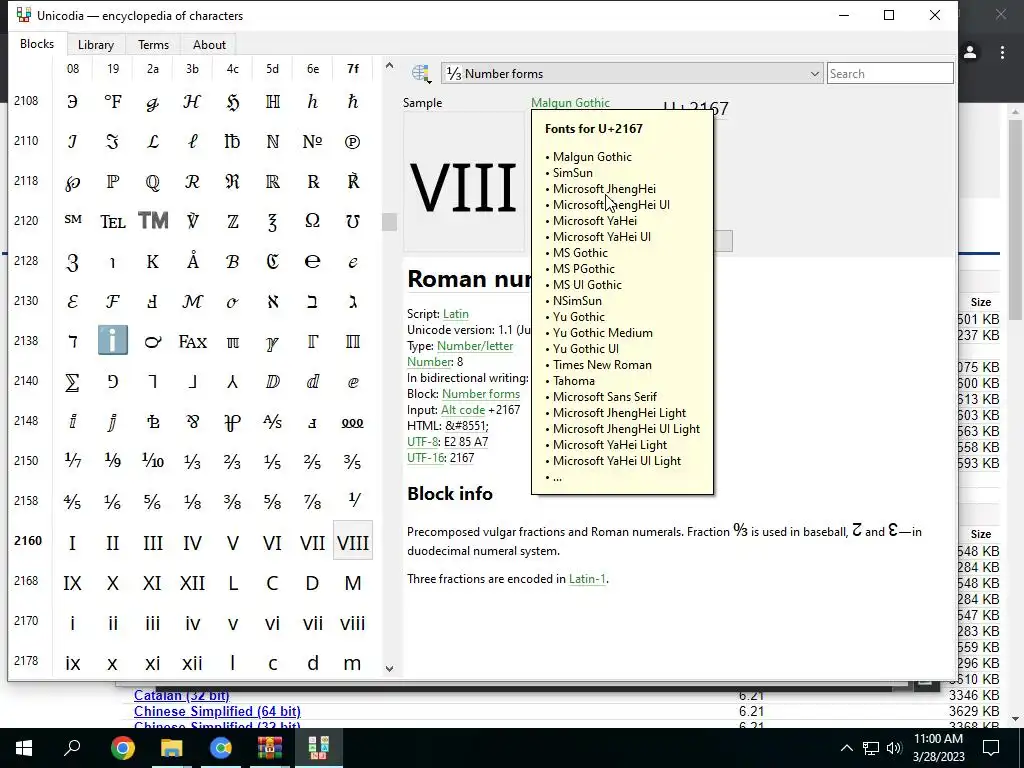1024x768 pixels.
Task: Select the Numero sign № character
Action: pyautogui.click(x=313, y=142)
